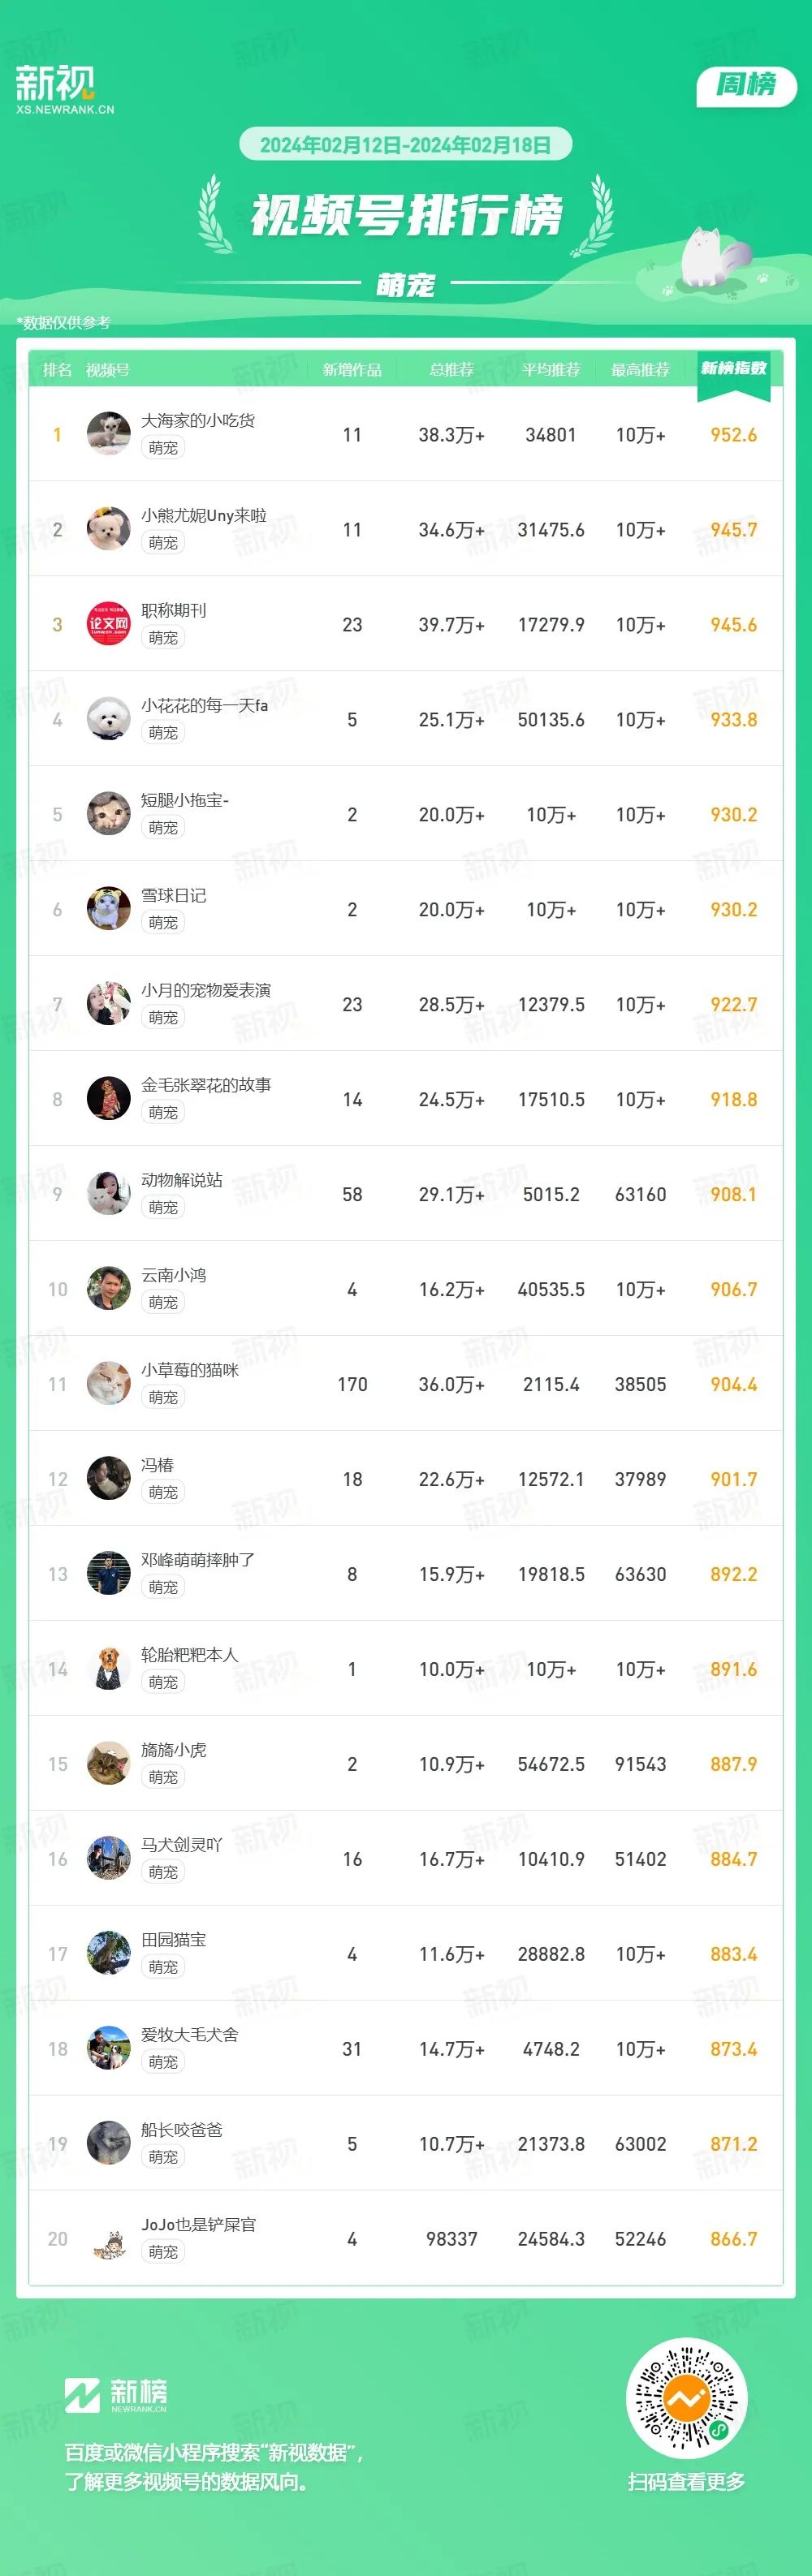Click the 新榜指数 column header
812x2576 pixels.
point(733,369)
